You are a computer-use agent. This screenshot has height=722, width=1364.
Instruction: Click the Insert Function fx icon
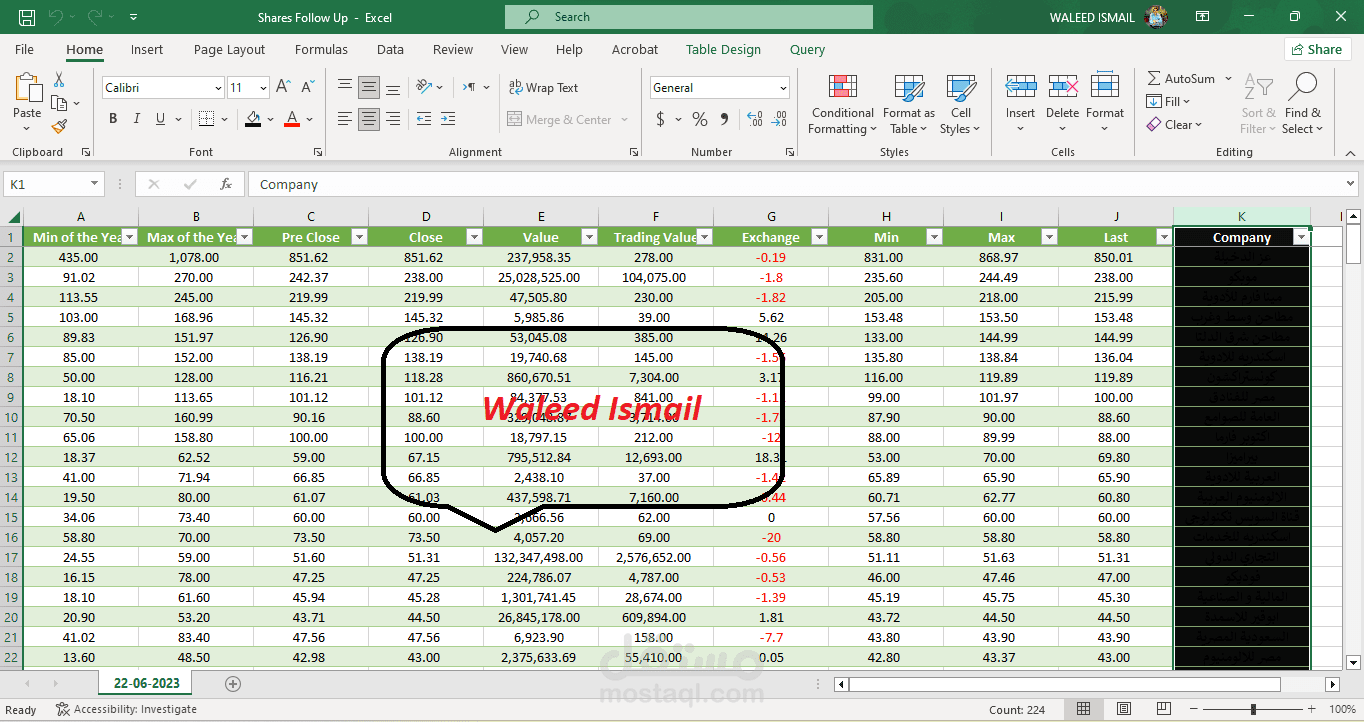pyautogui.click(x=226, y=184)
